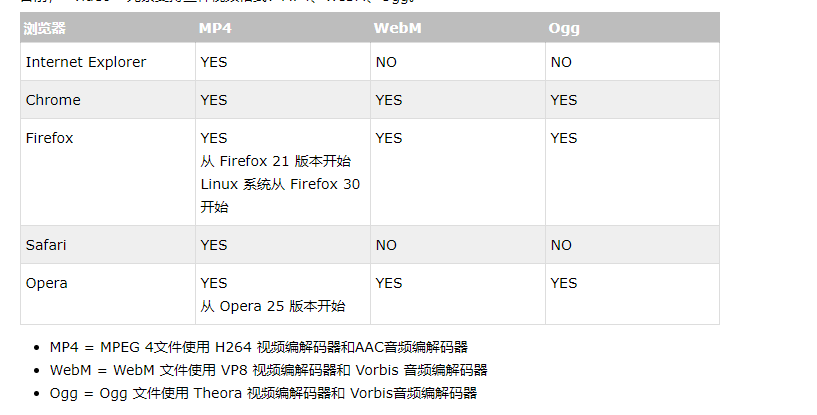Click the "从 Firefox 21 版本开始" note
Screen dimensions: 817x415
[275, 161]
